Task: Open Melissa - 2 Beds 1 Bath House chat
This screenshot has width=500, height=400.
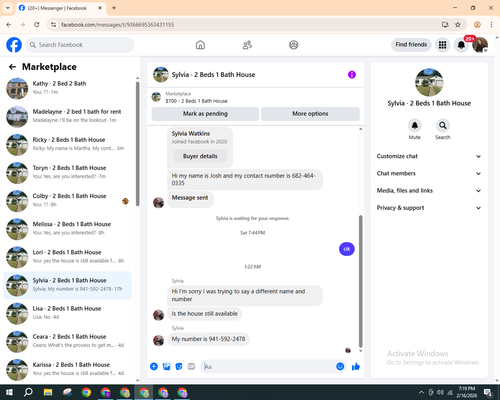Action: [68, 229]
